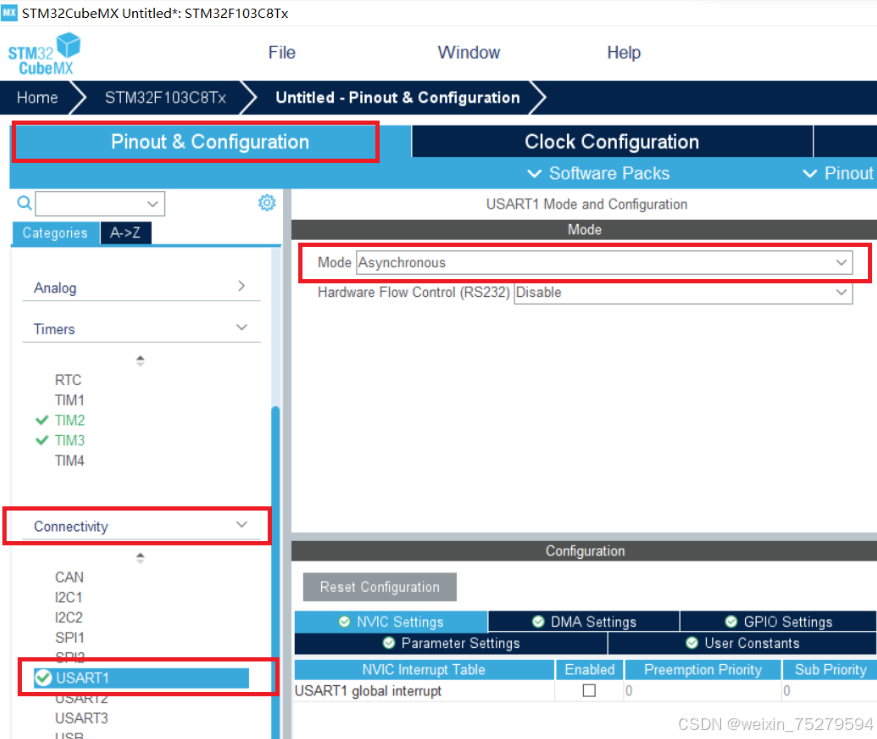Viewport: 877px width, 739px height.
Task: Click the DMA Settings status check icon
Action: tap(538, 622)
